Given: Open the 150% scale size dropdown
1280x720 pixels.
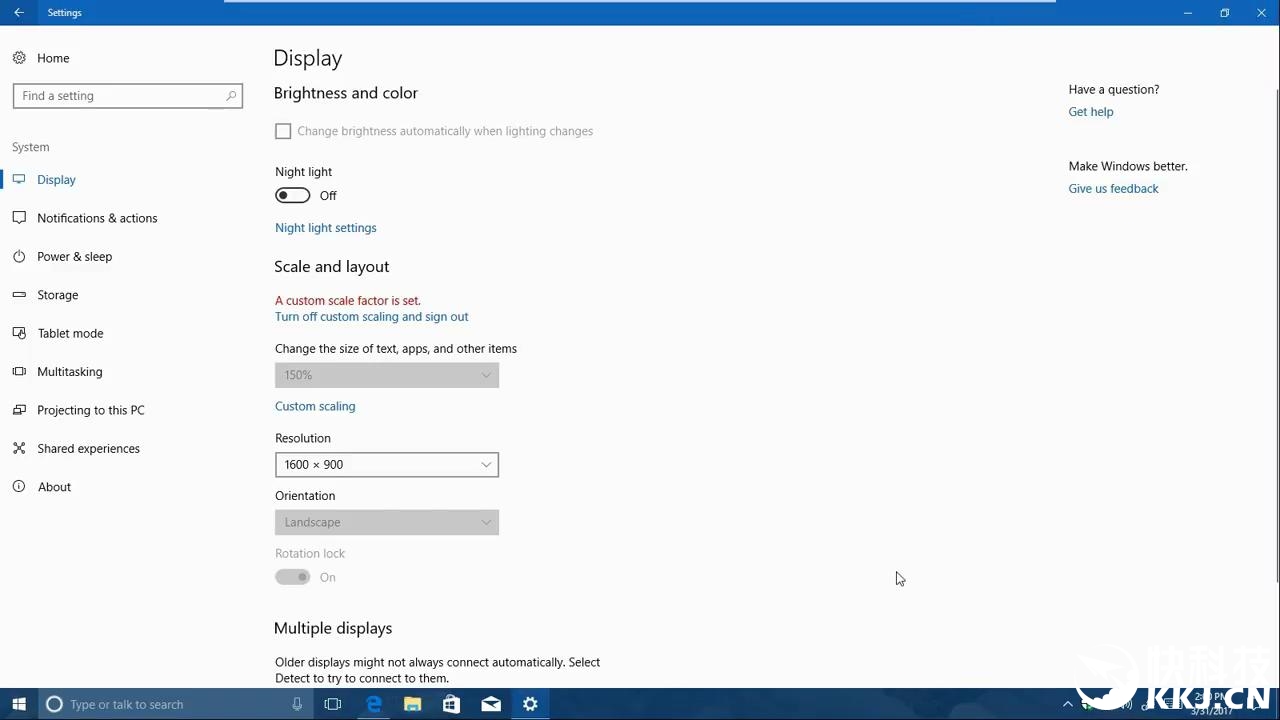Looking at the screenshot, I should (x=386, y=375).
